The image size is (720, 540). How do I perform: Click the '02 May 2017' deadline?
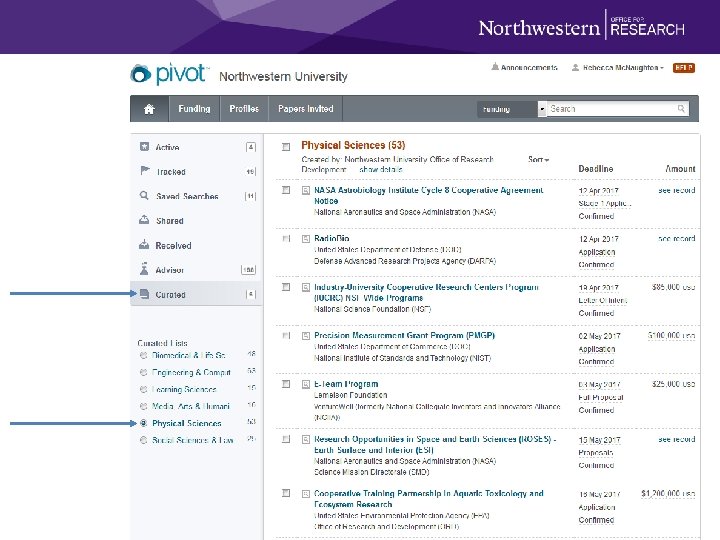point(599,336)
